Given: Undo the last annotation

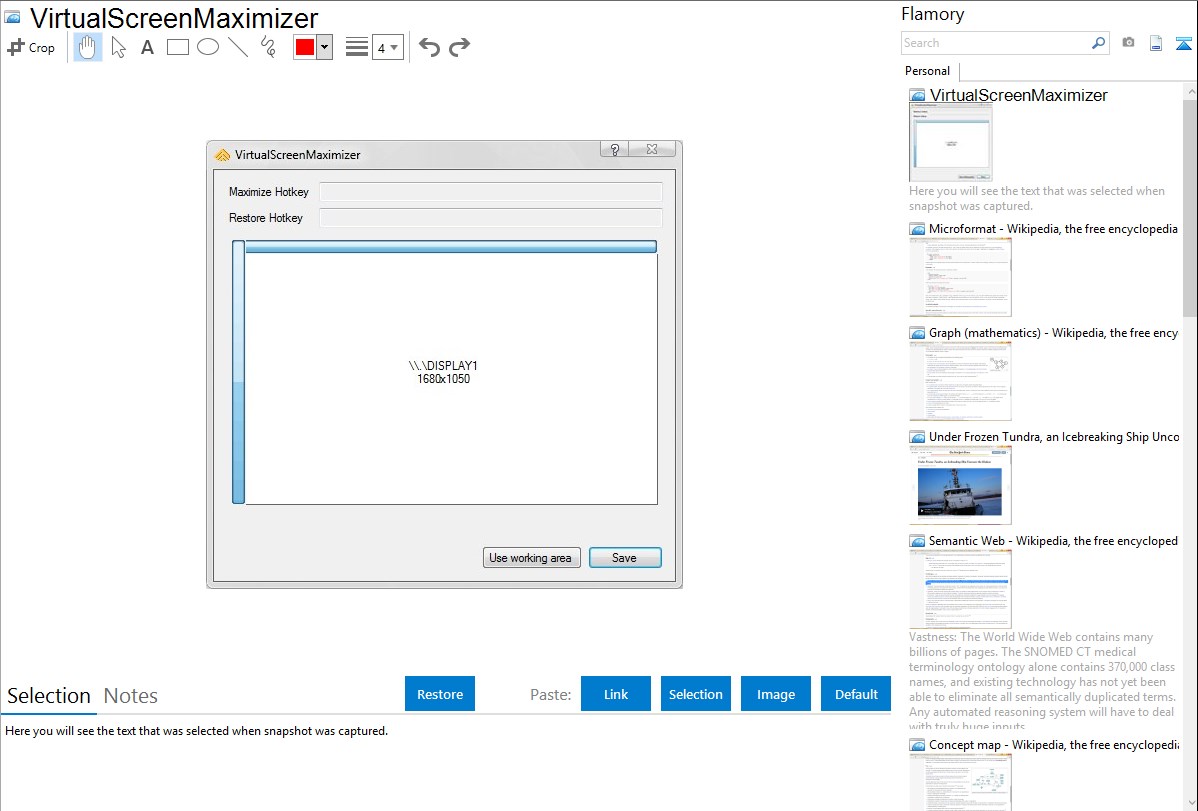Looking at the screenshot, I should point(429,47).
